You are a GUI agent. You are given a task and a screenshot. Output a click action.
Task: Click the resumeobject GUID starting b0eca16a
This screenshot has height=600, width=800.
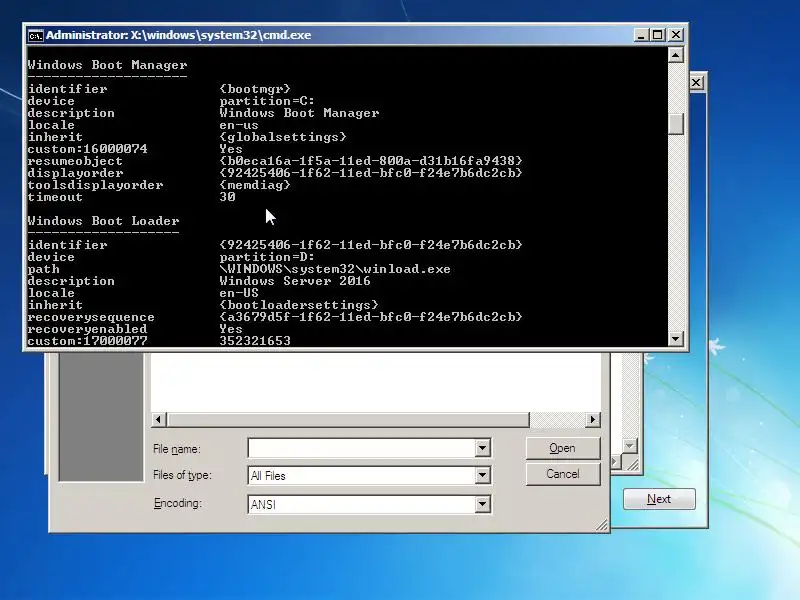coord(371,161)
